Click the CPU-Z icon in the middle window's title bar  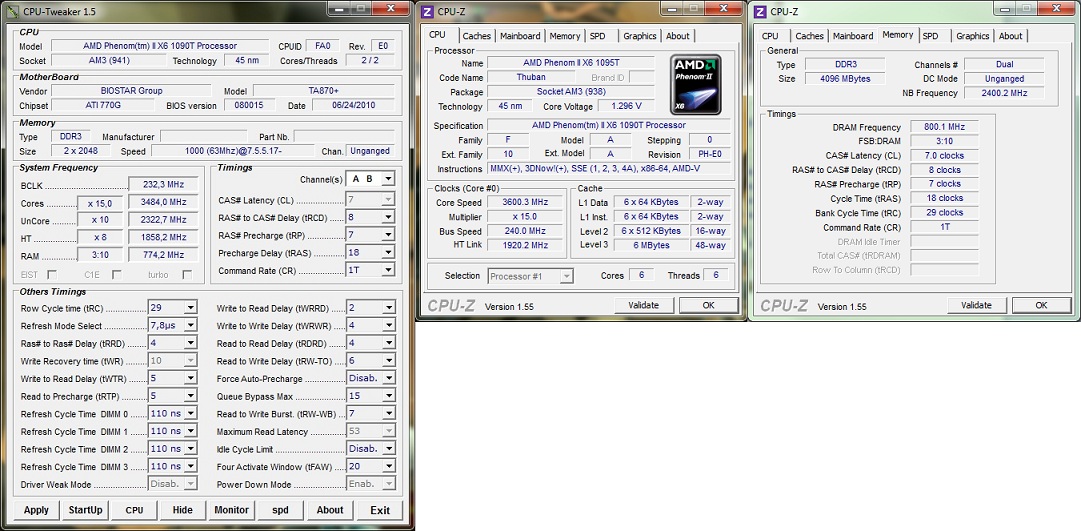pos(427,12)
